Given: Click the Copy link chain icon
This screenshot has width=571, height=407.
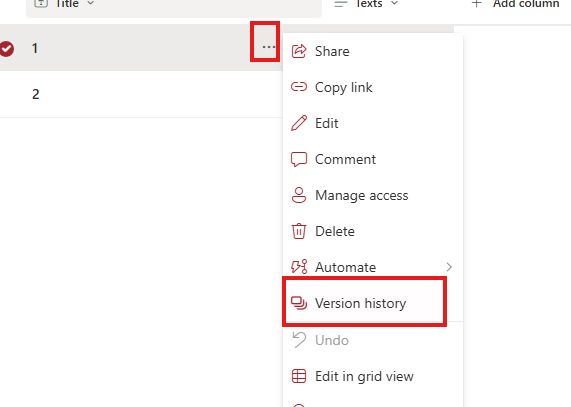Looking at the screenshot, I should [x=299, y=87].
